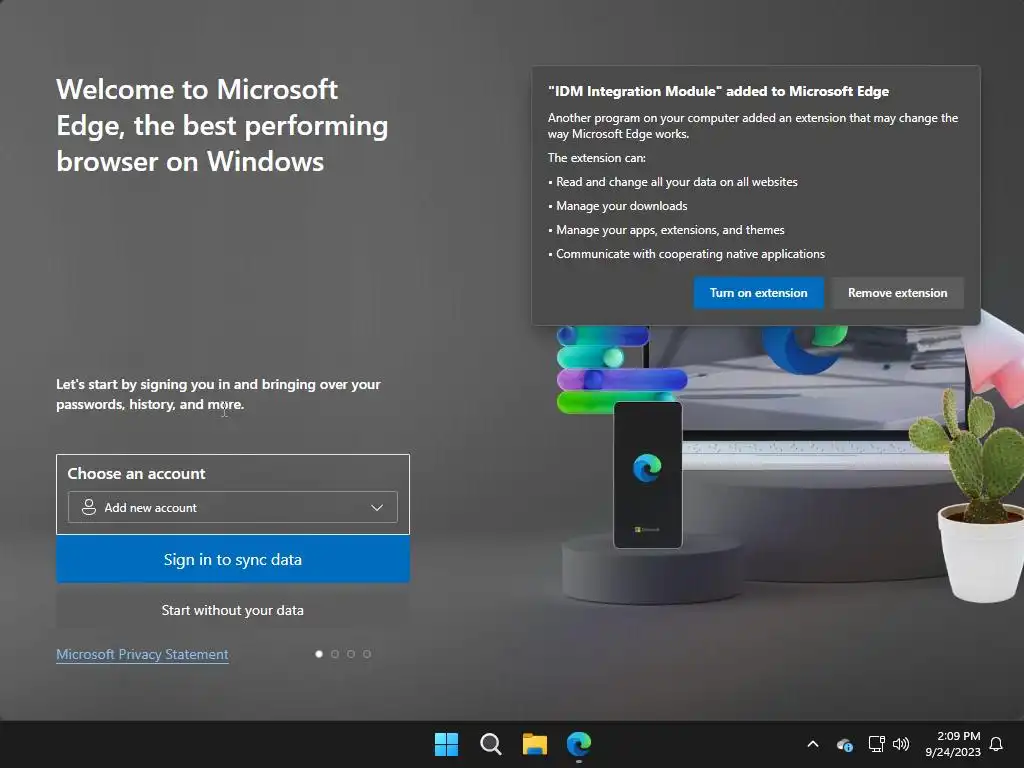Go to the third page indicator dot
The image size is (1024, 768).
pos(351,654)
